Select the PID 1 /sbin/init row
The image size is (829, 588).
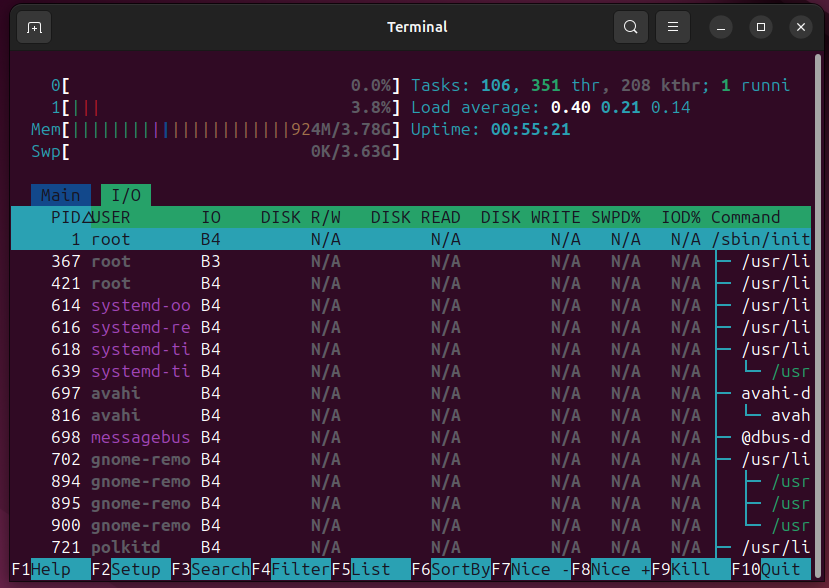click(411, 240)
